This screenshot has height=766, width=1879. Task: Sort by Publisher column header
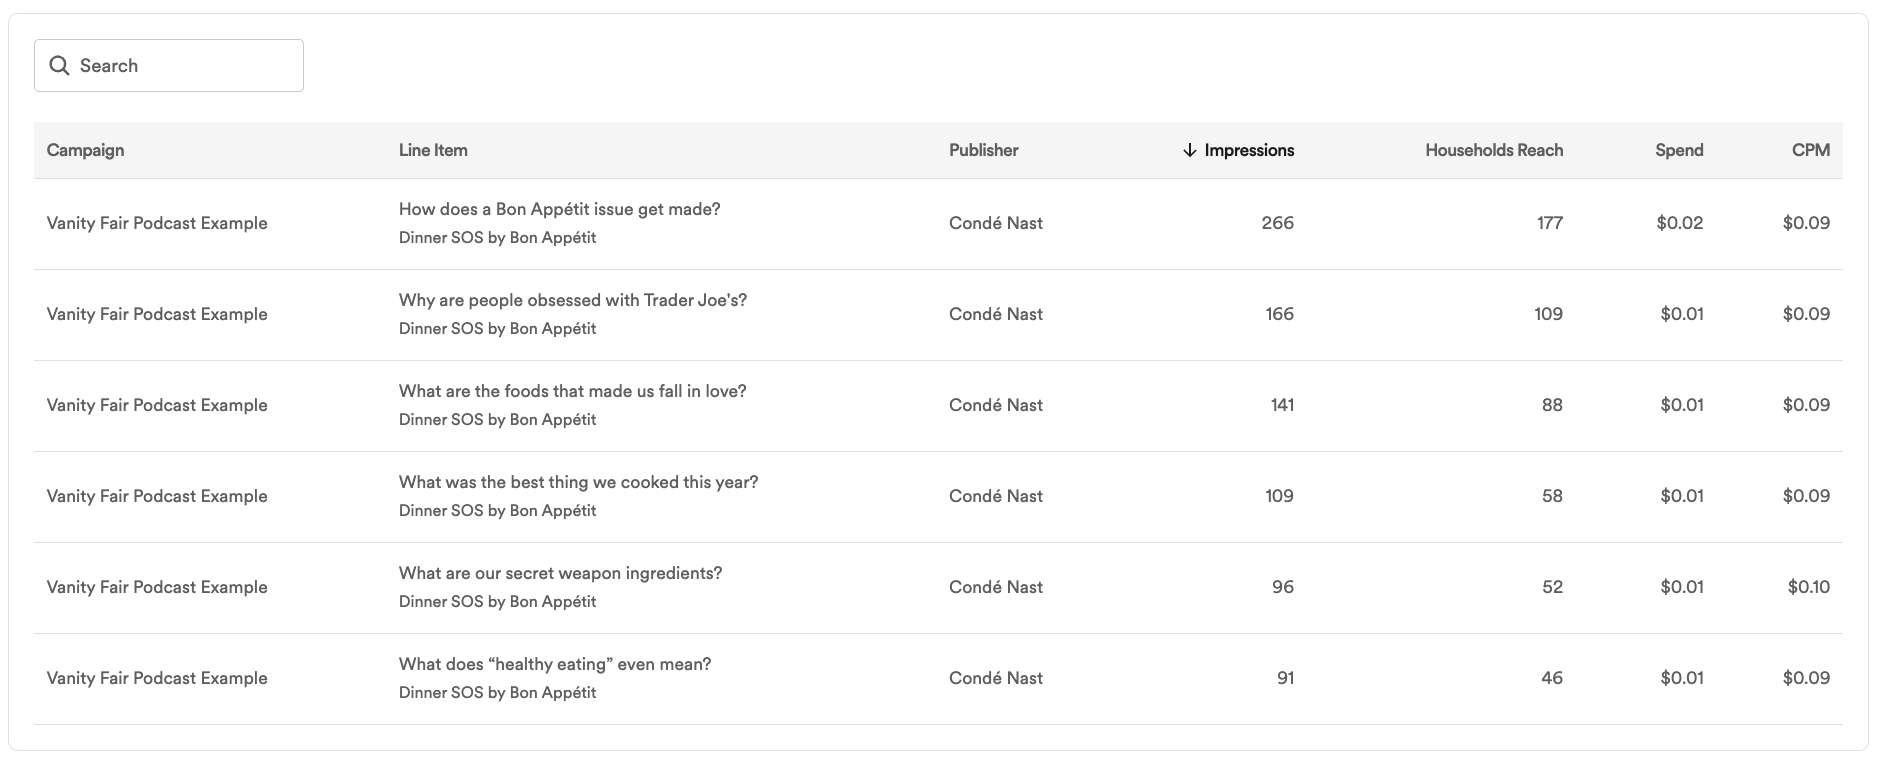point(984,150)
